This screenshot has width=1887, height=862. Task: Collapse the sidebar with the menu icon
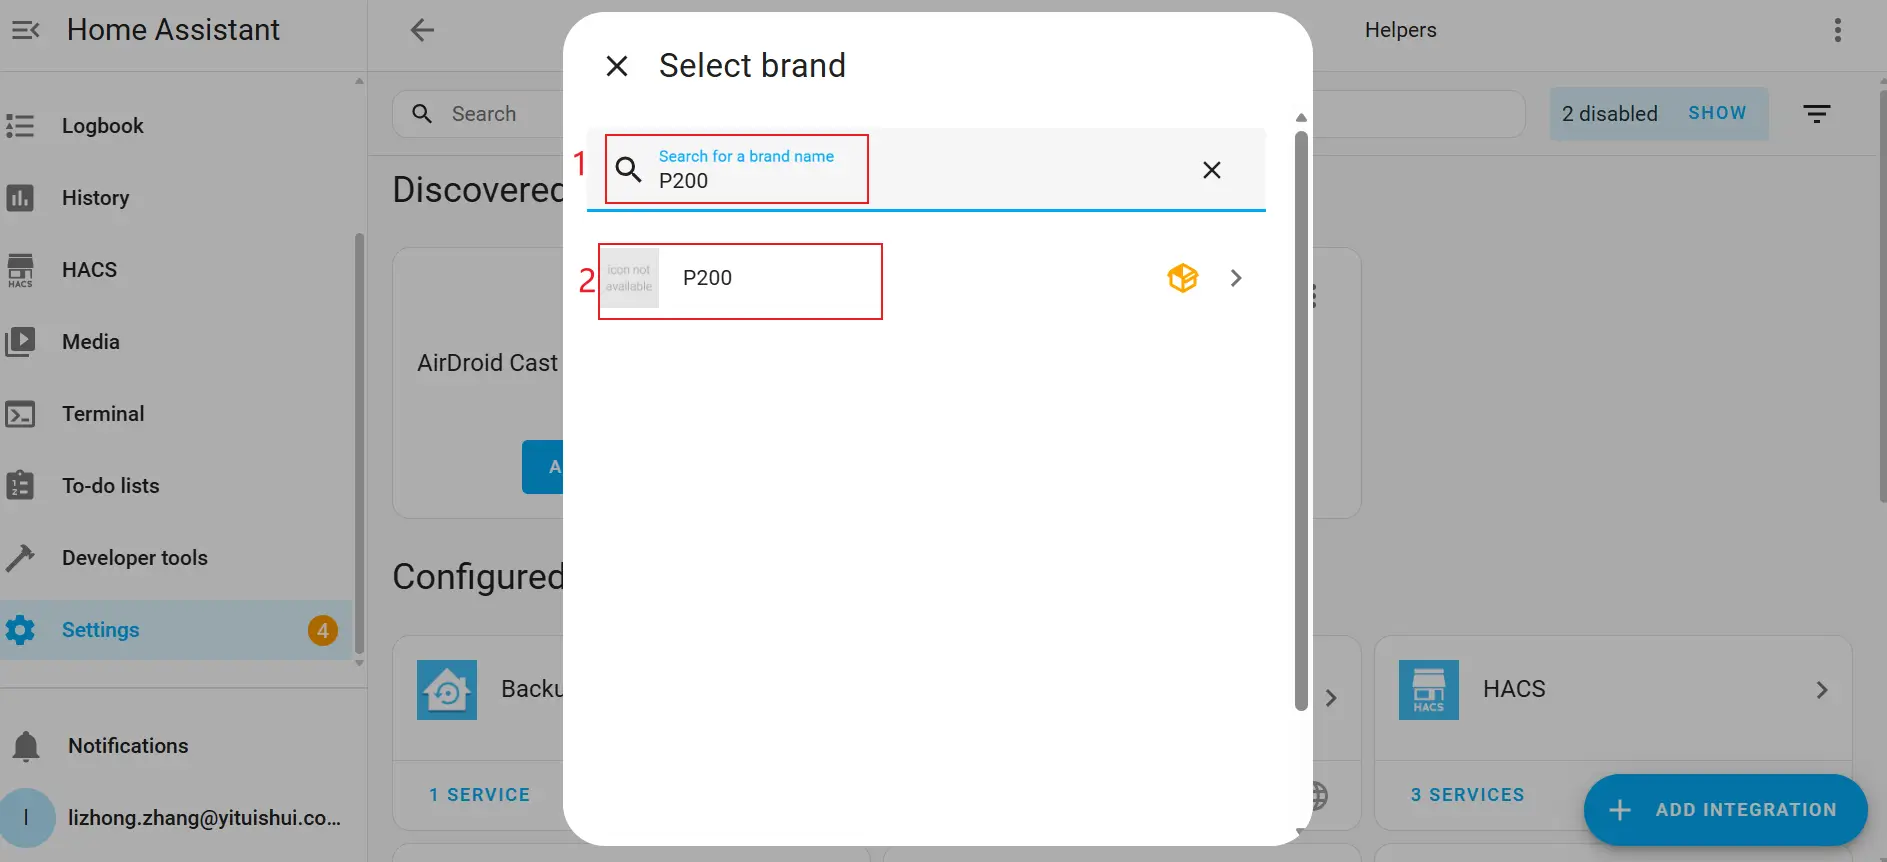click(x=25, y=30)
